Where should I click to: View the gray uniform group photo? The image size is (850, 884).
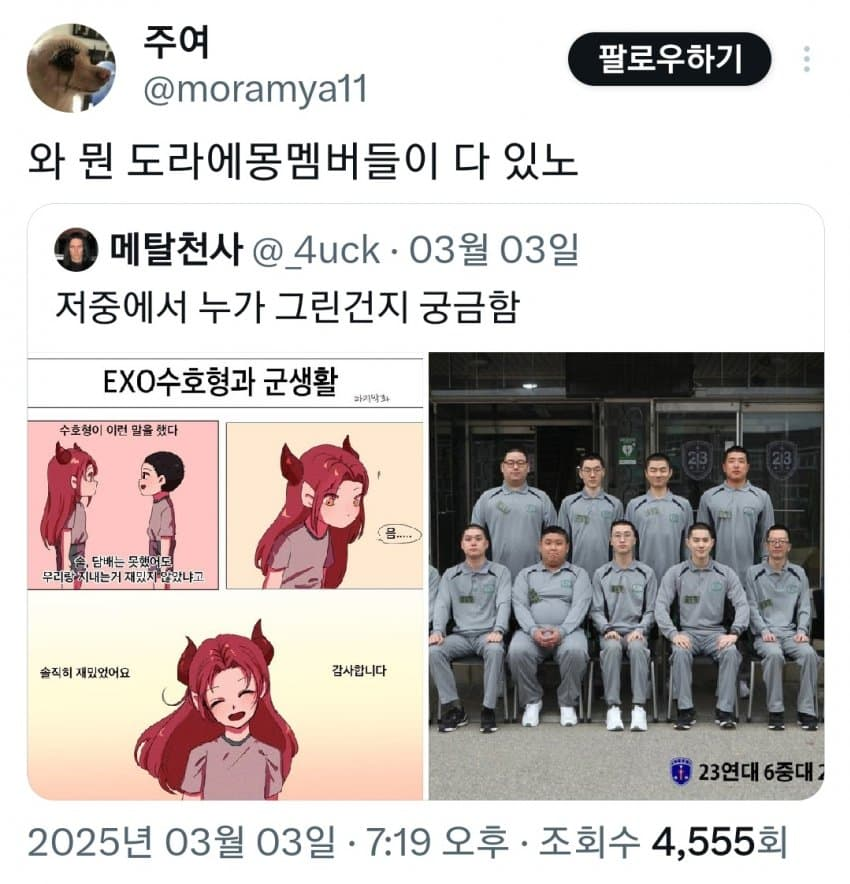[626, 576]
